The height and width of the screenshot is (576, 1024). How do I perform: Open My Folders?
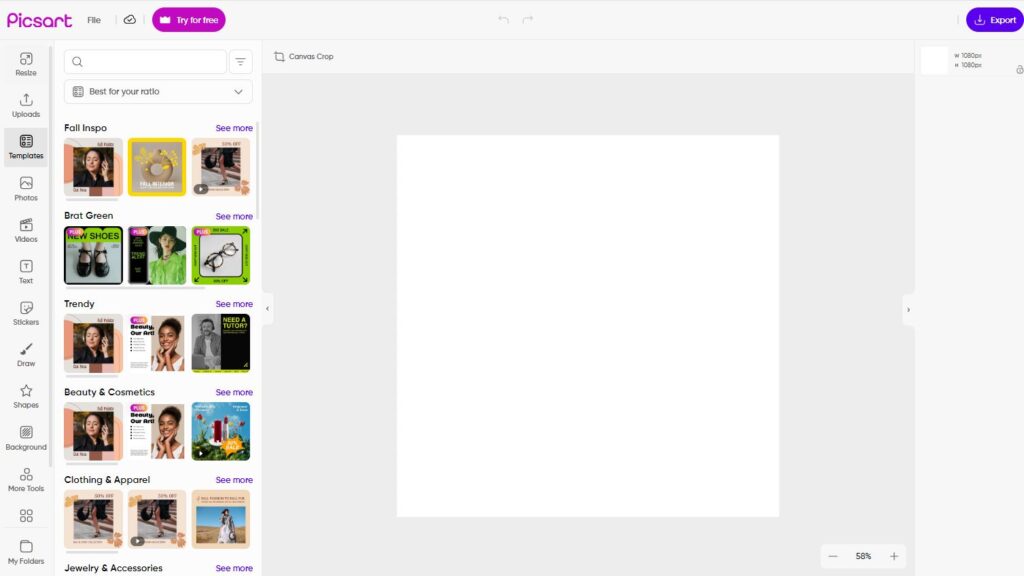coord(26,552)
